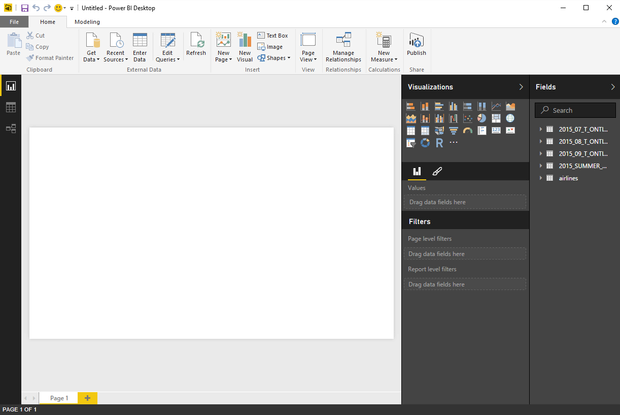
Task: Click the New Visual button
Action: click(245, 47)
